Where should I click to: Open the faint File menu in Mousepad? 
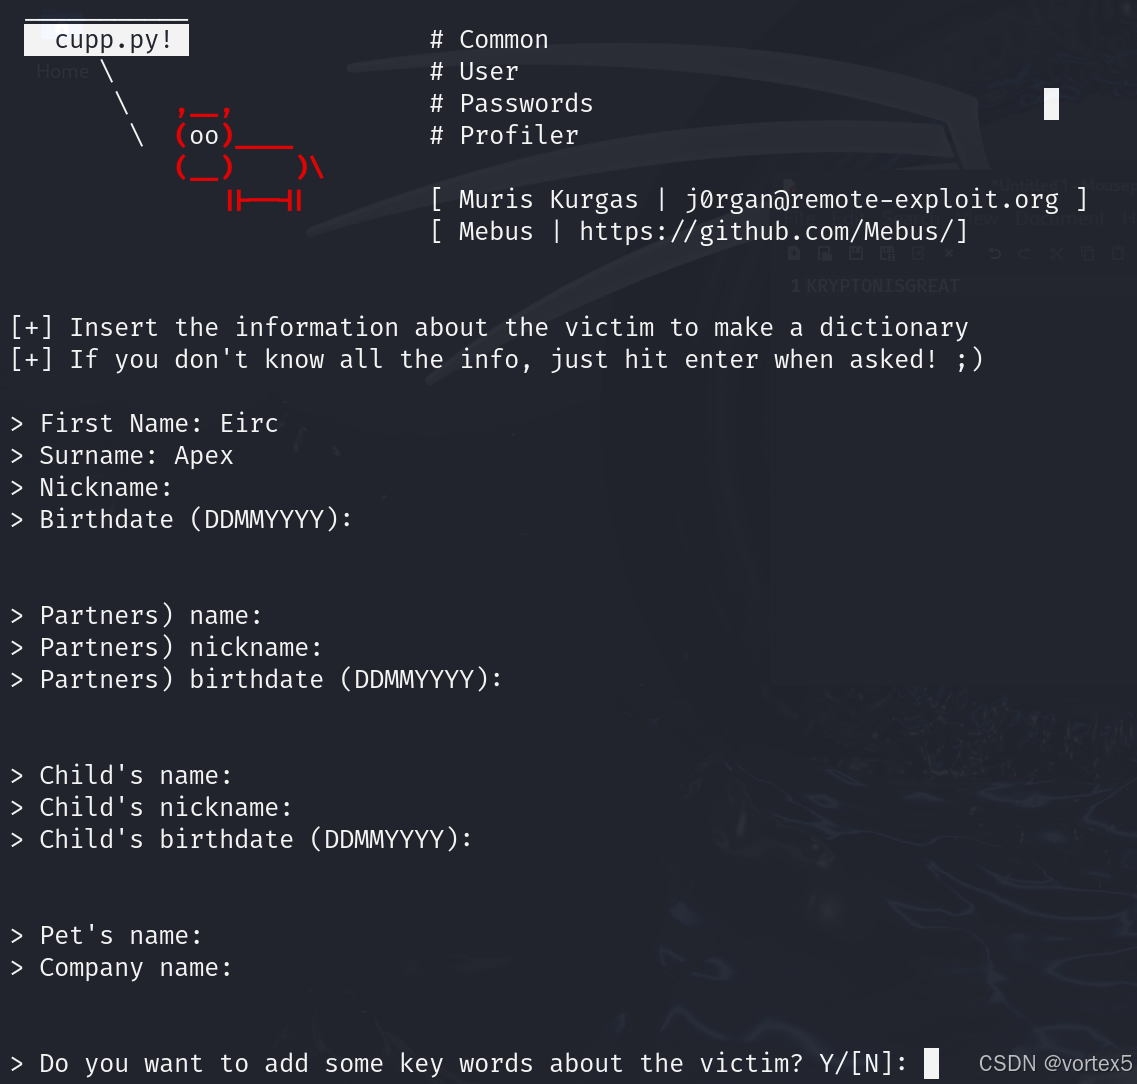(x=799, y=219)
